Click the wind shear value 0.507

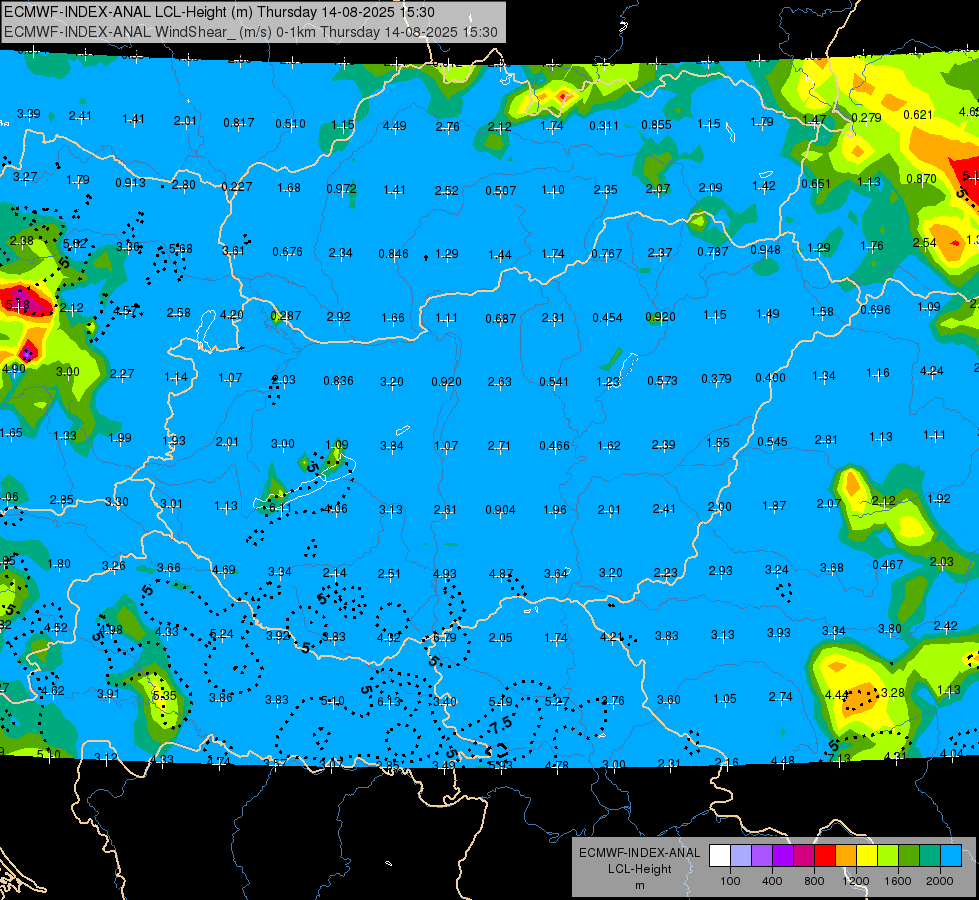tap(501, 190)
